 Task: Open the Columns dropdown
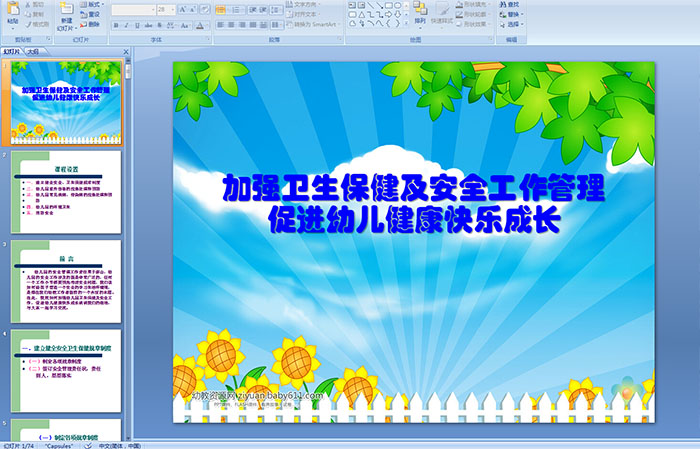[x=277, y=25]
